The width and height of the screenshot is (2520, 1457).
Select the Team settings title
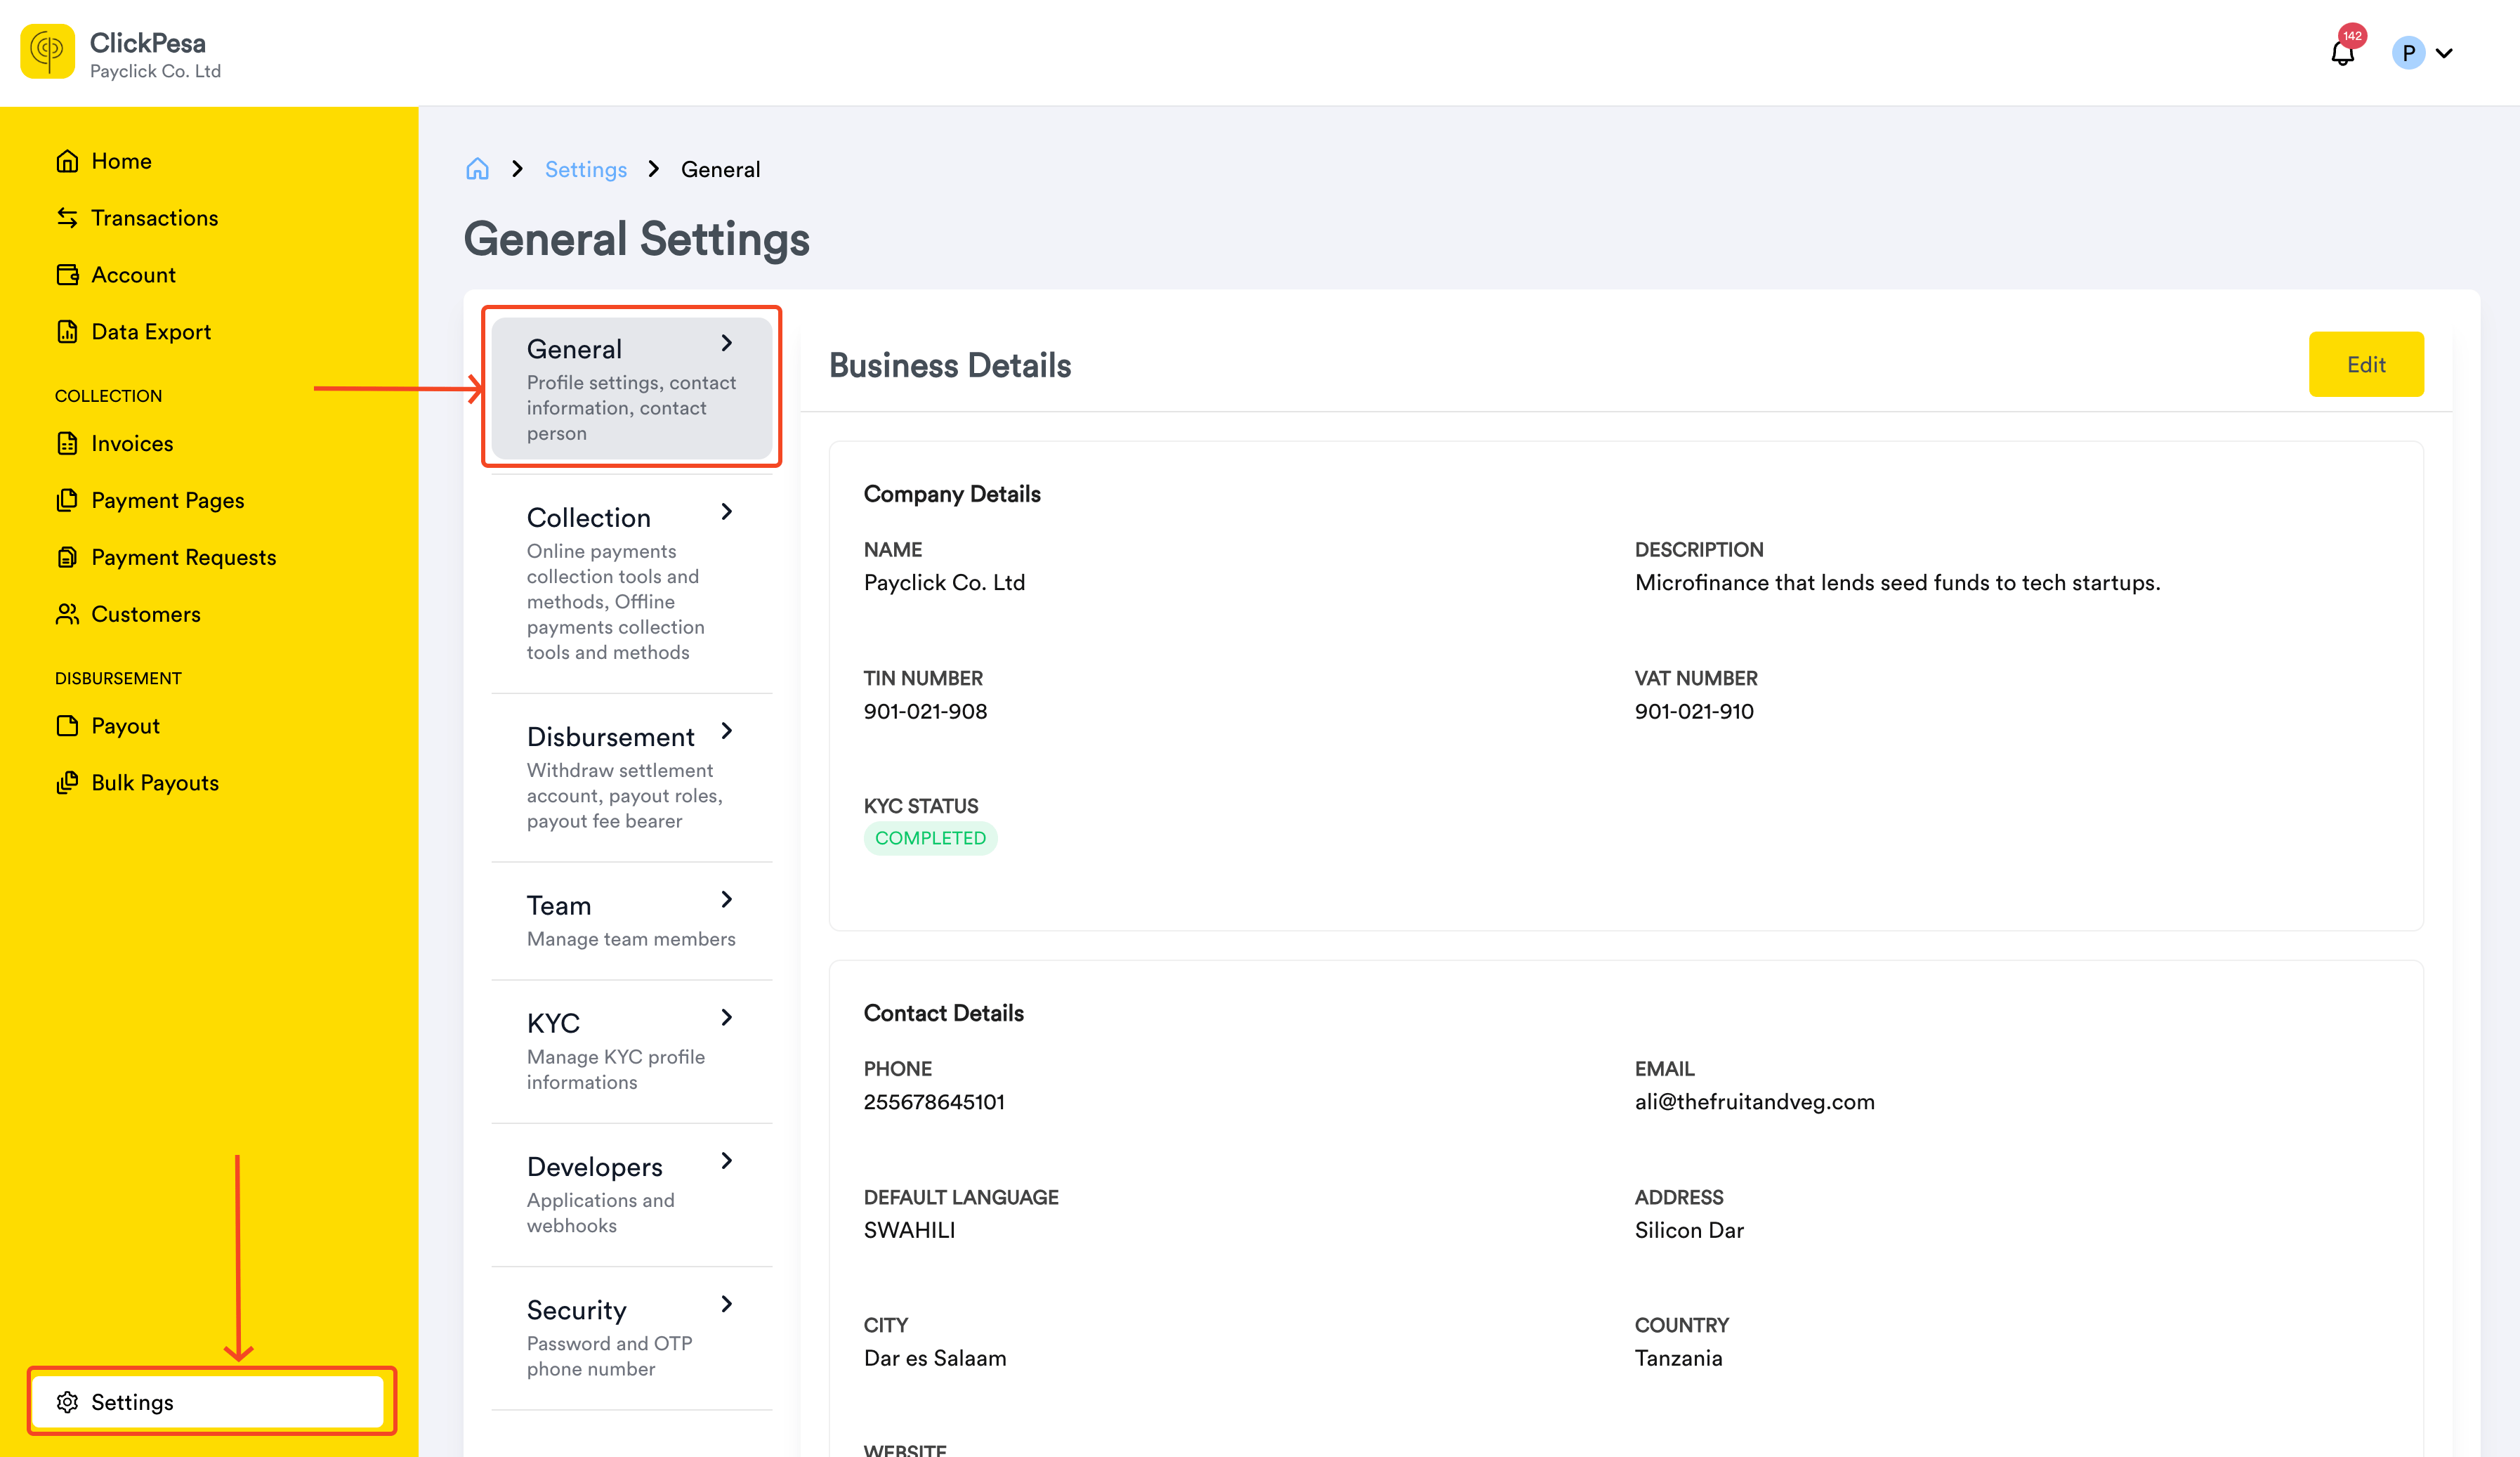point(559,906)
